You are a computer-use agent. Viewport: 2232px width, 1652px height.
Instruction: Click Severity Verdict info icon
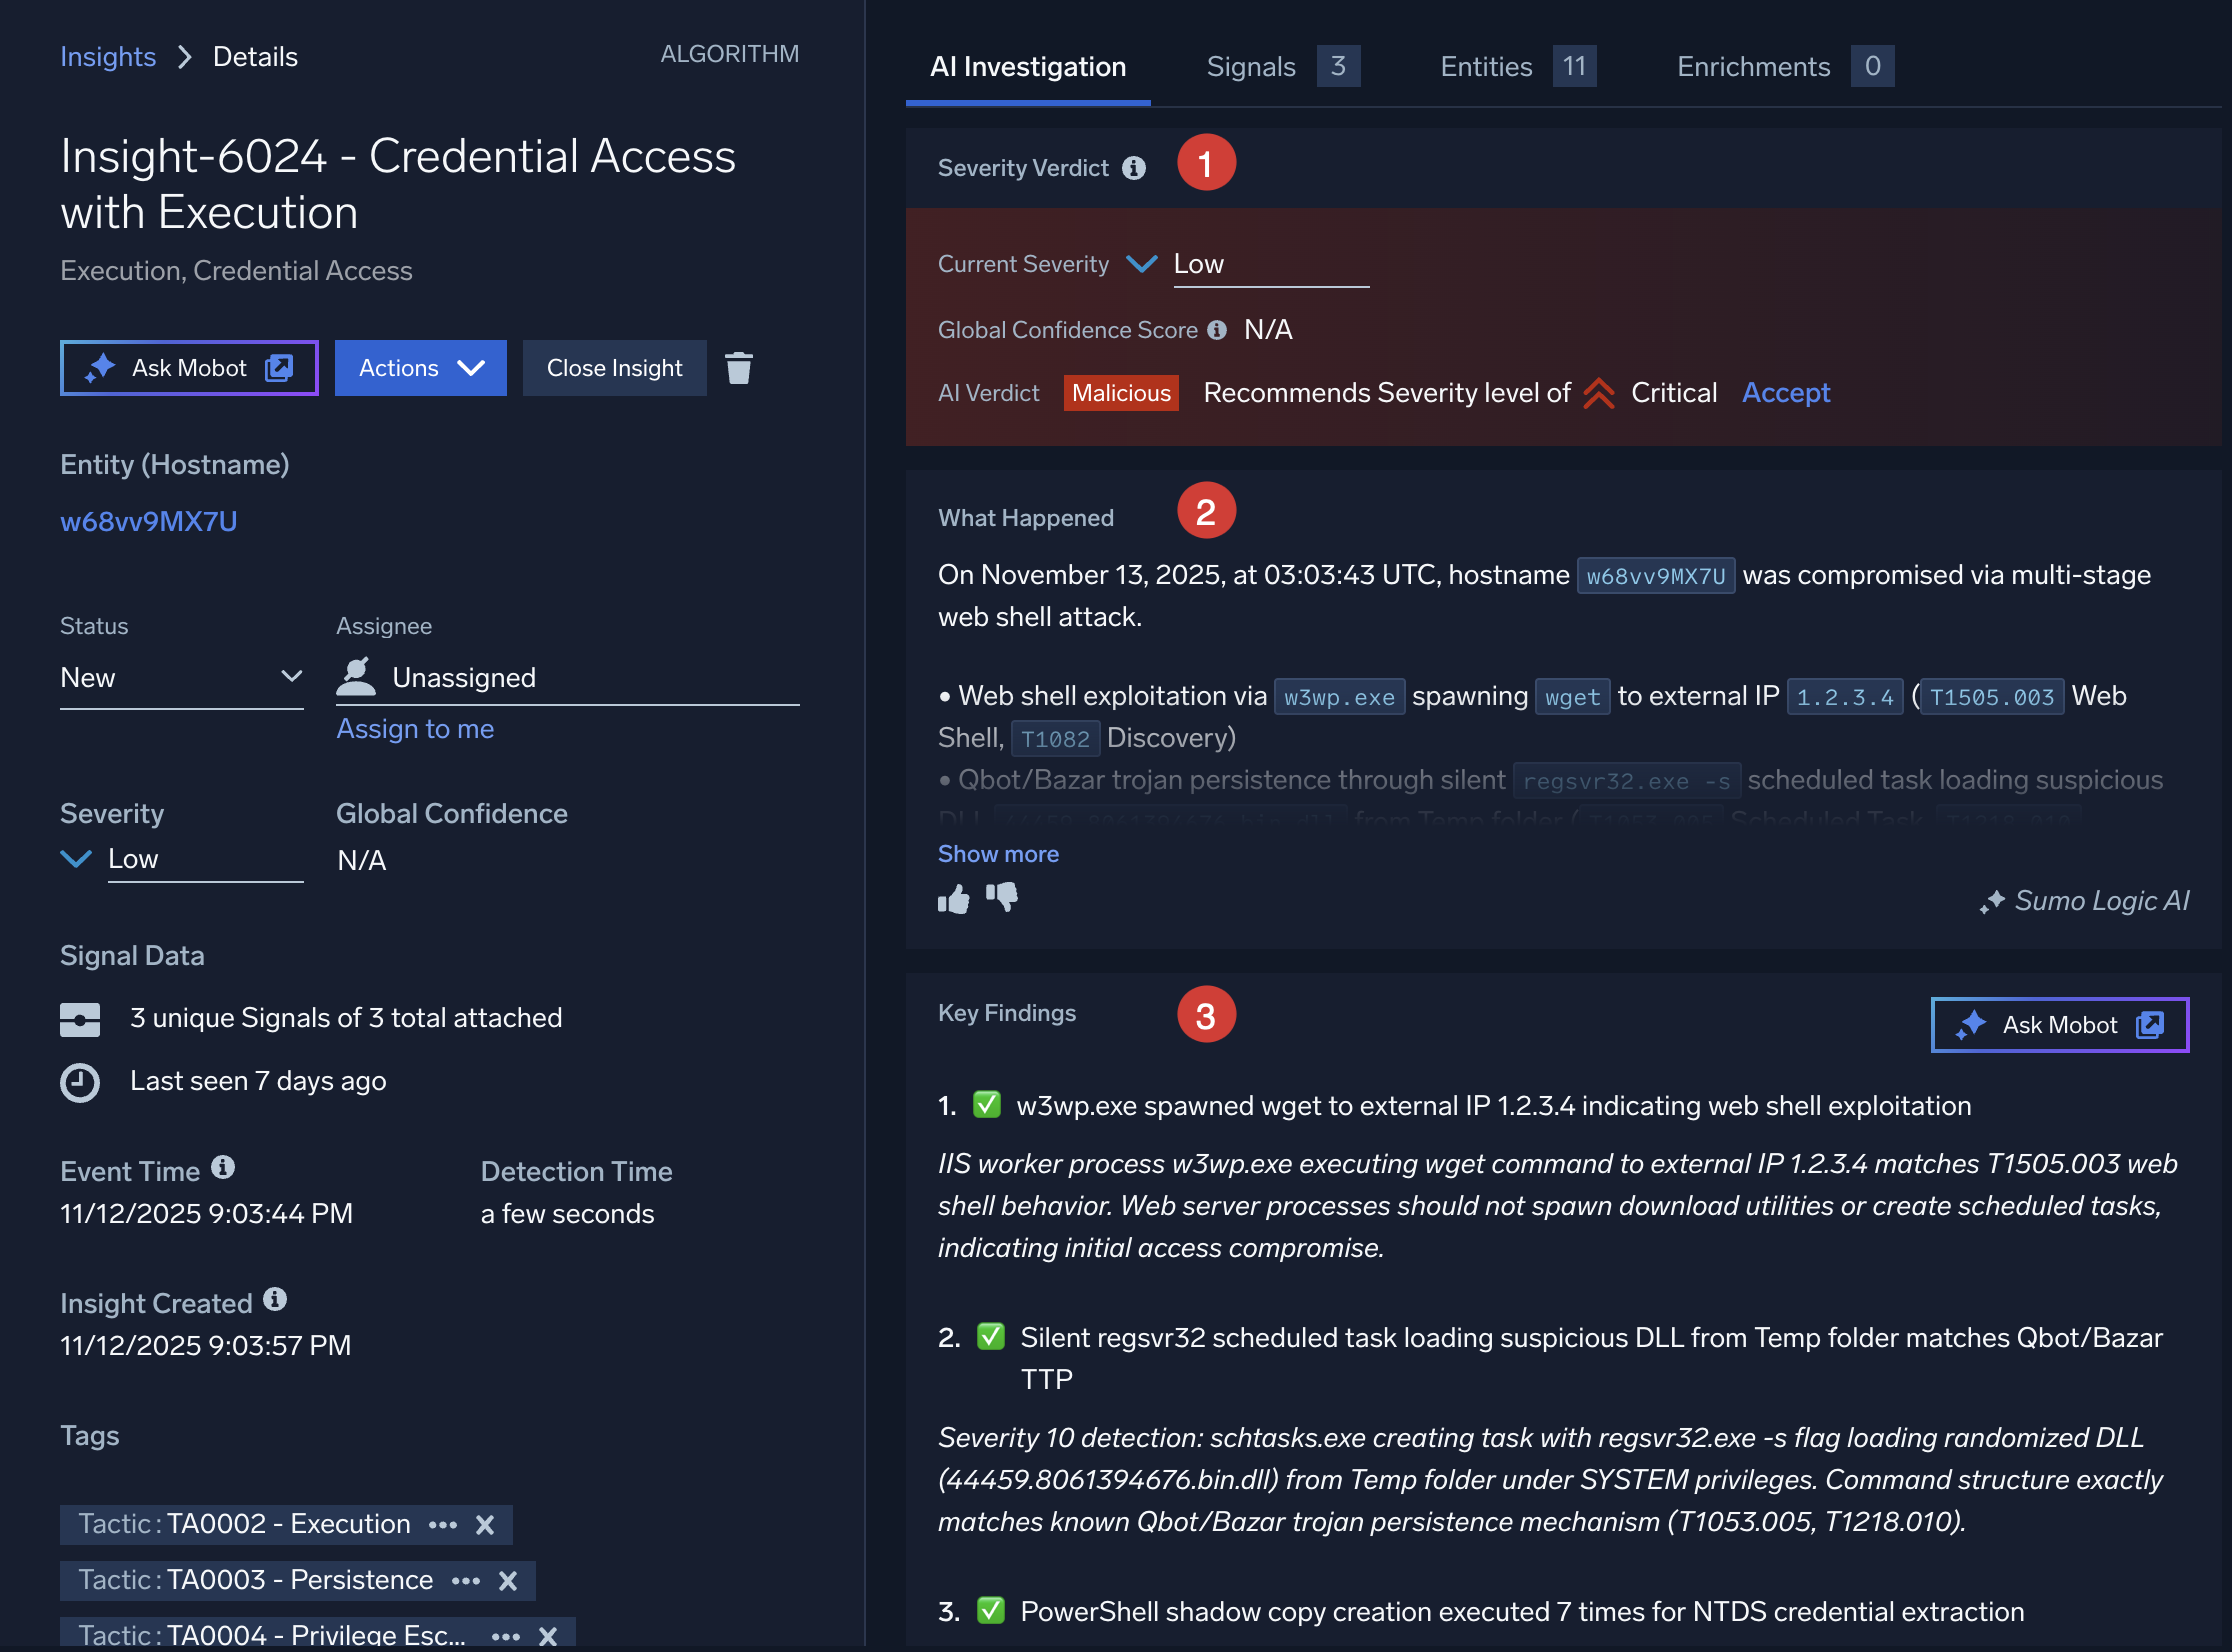click(1133, 168)
